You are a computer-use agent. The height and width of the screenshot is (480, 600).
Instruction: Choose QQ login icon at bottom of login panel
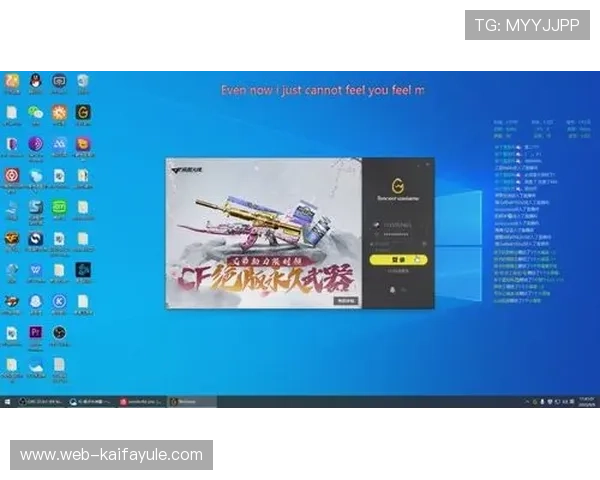click(x=392, y=290)
